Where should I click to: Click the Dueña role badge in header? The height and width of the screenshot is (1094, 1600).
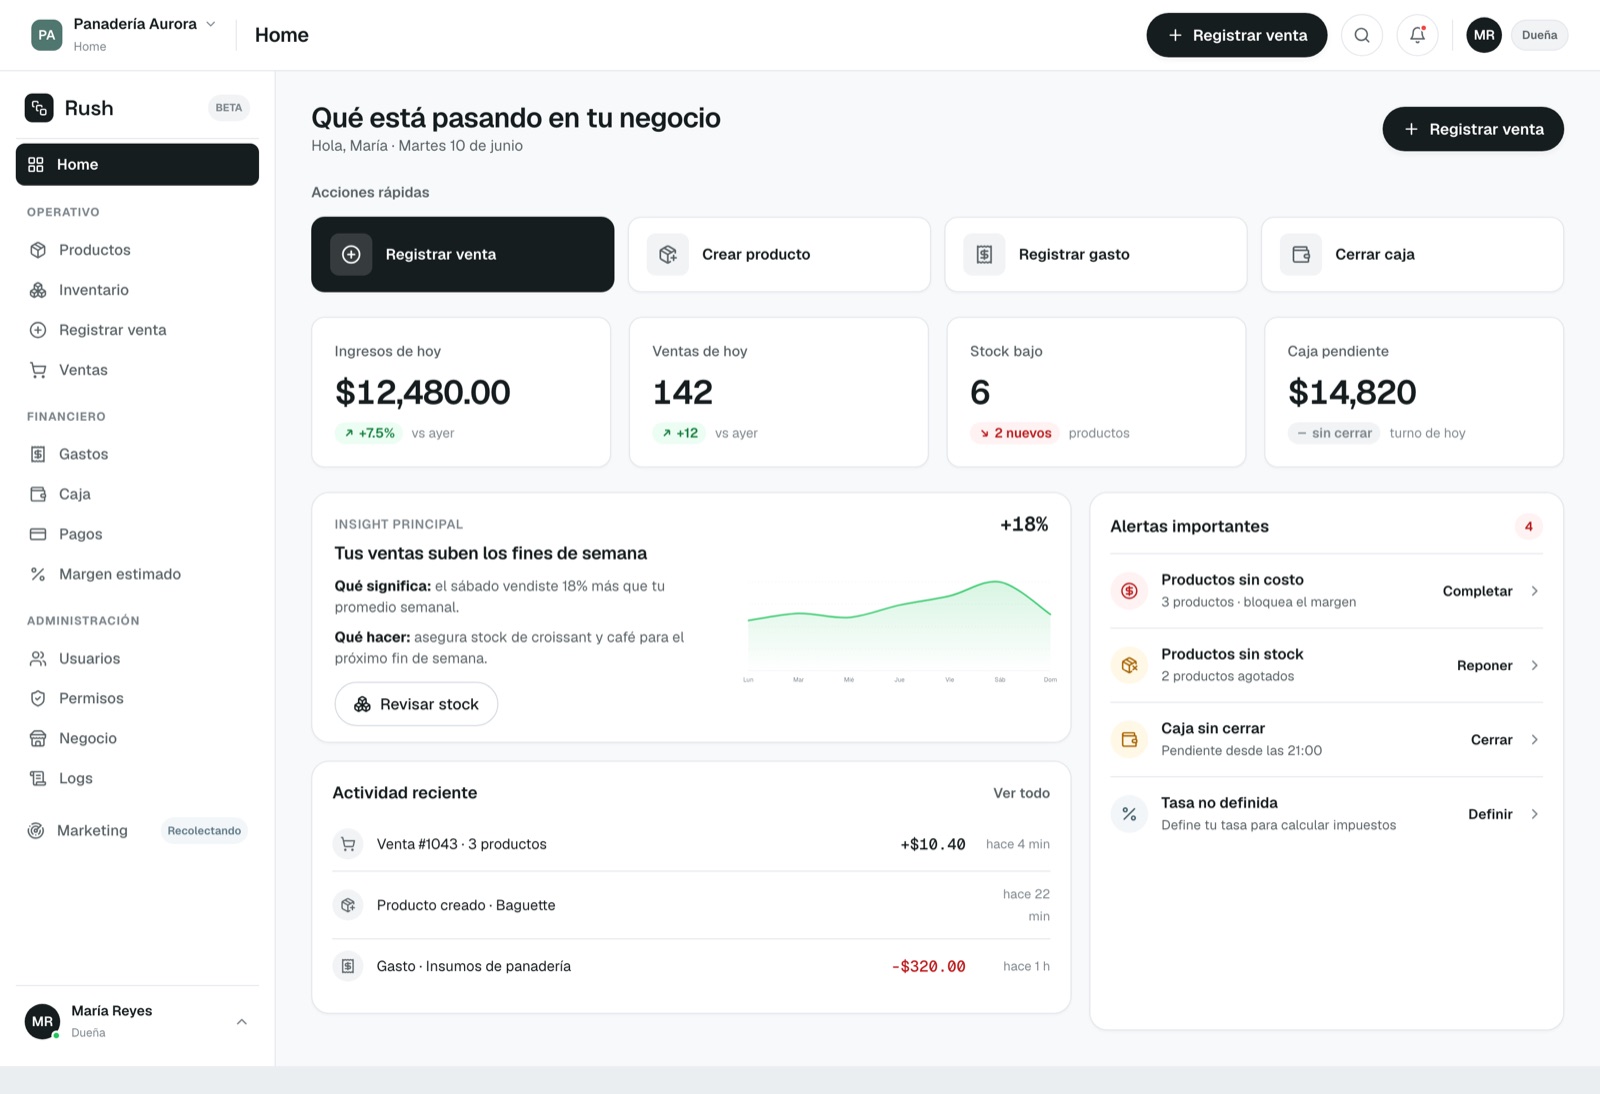pos(1539,35)
